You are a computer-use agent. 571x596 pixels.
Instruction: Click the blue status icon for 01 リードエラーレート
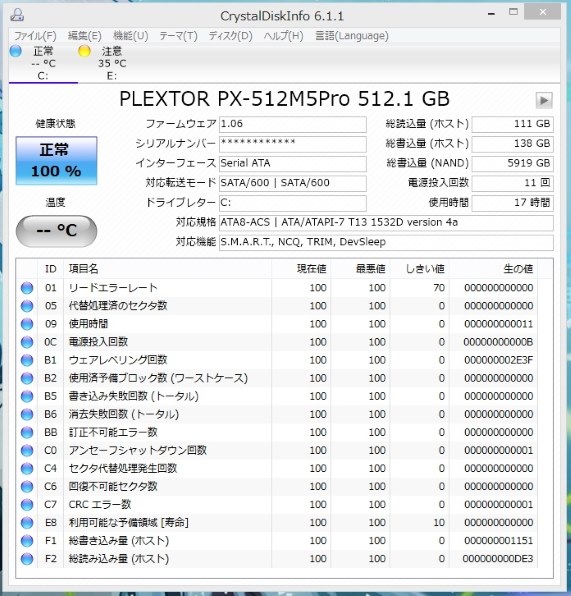[x=27, y=288]
